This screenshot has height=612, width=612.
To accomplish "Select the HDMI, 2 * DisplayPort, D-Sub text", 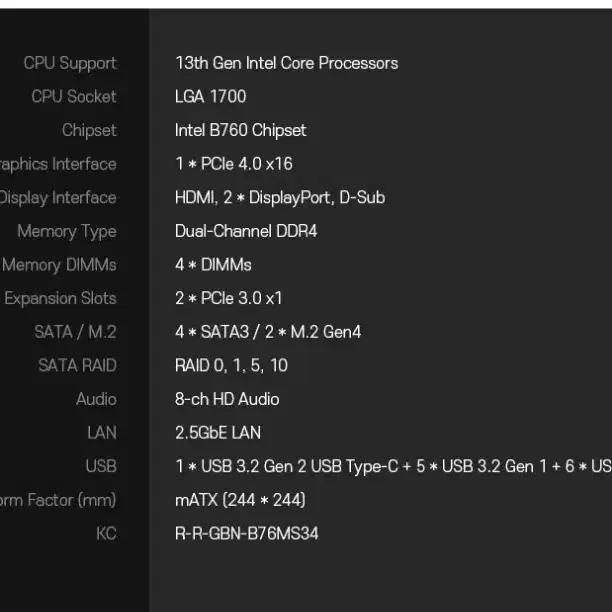I will pyautogui.click(x=280, y=197).
